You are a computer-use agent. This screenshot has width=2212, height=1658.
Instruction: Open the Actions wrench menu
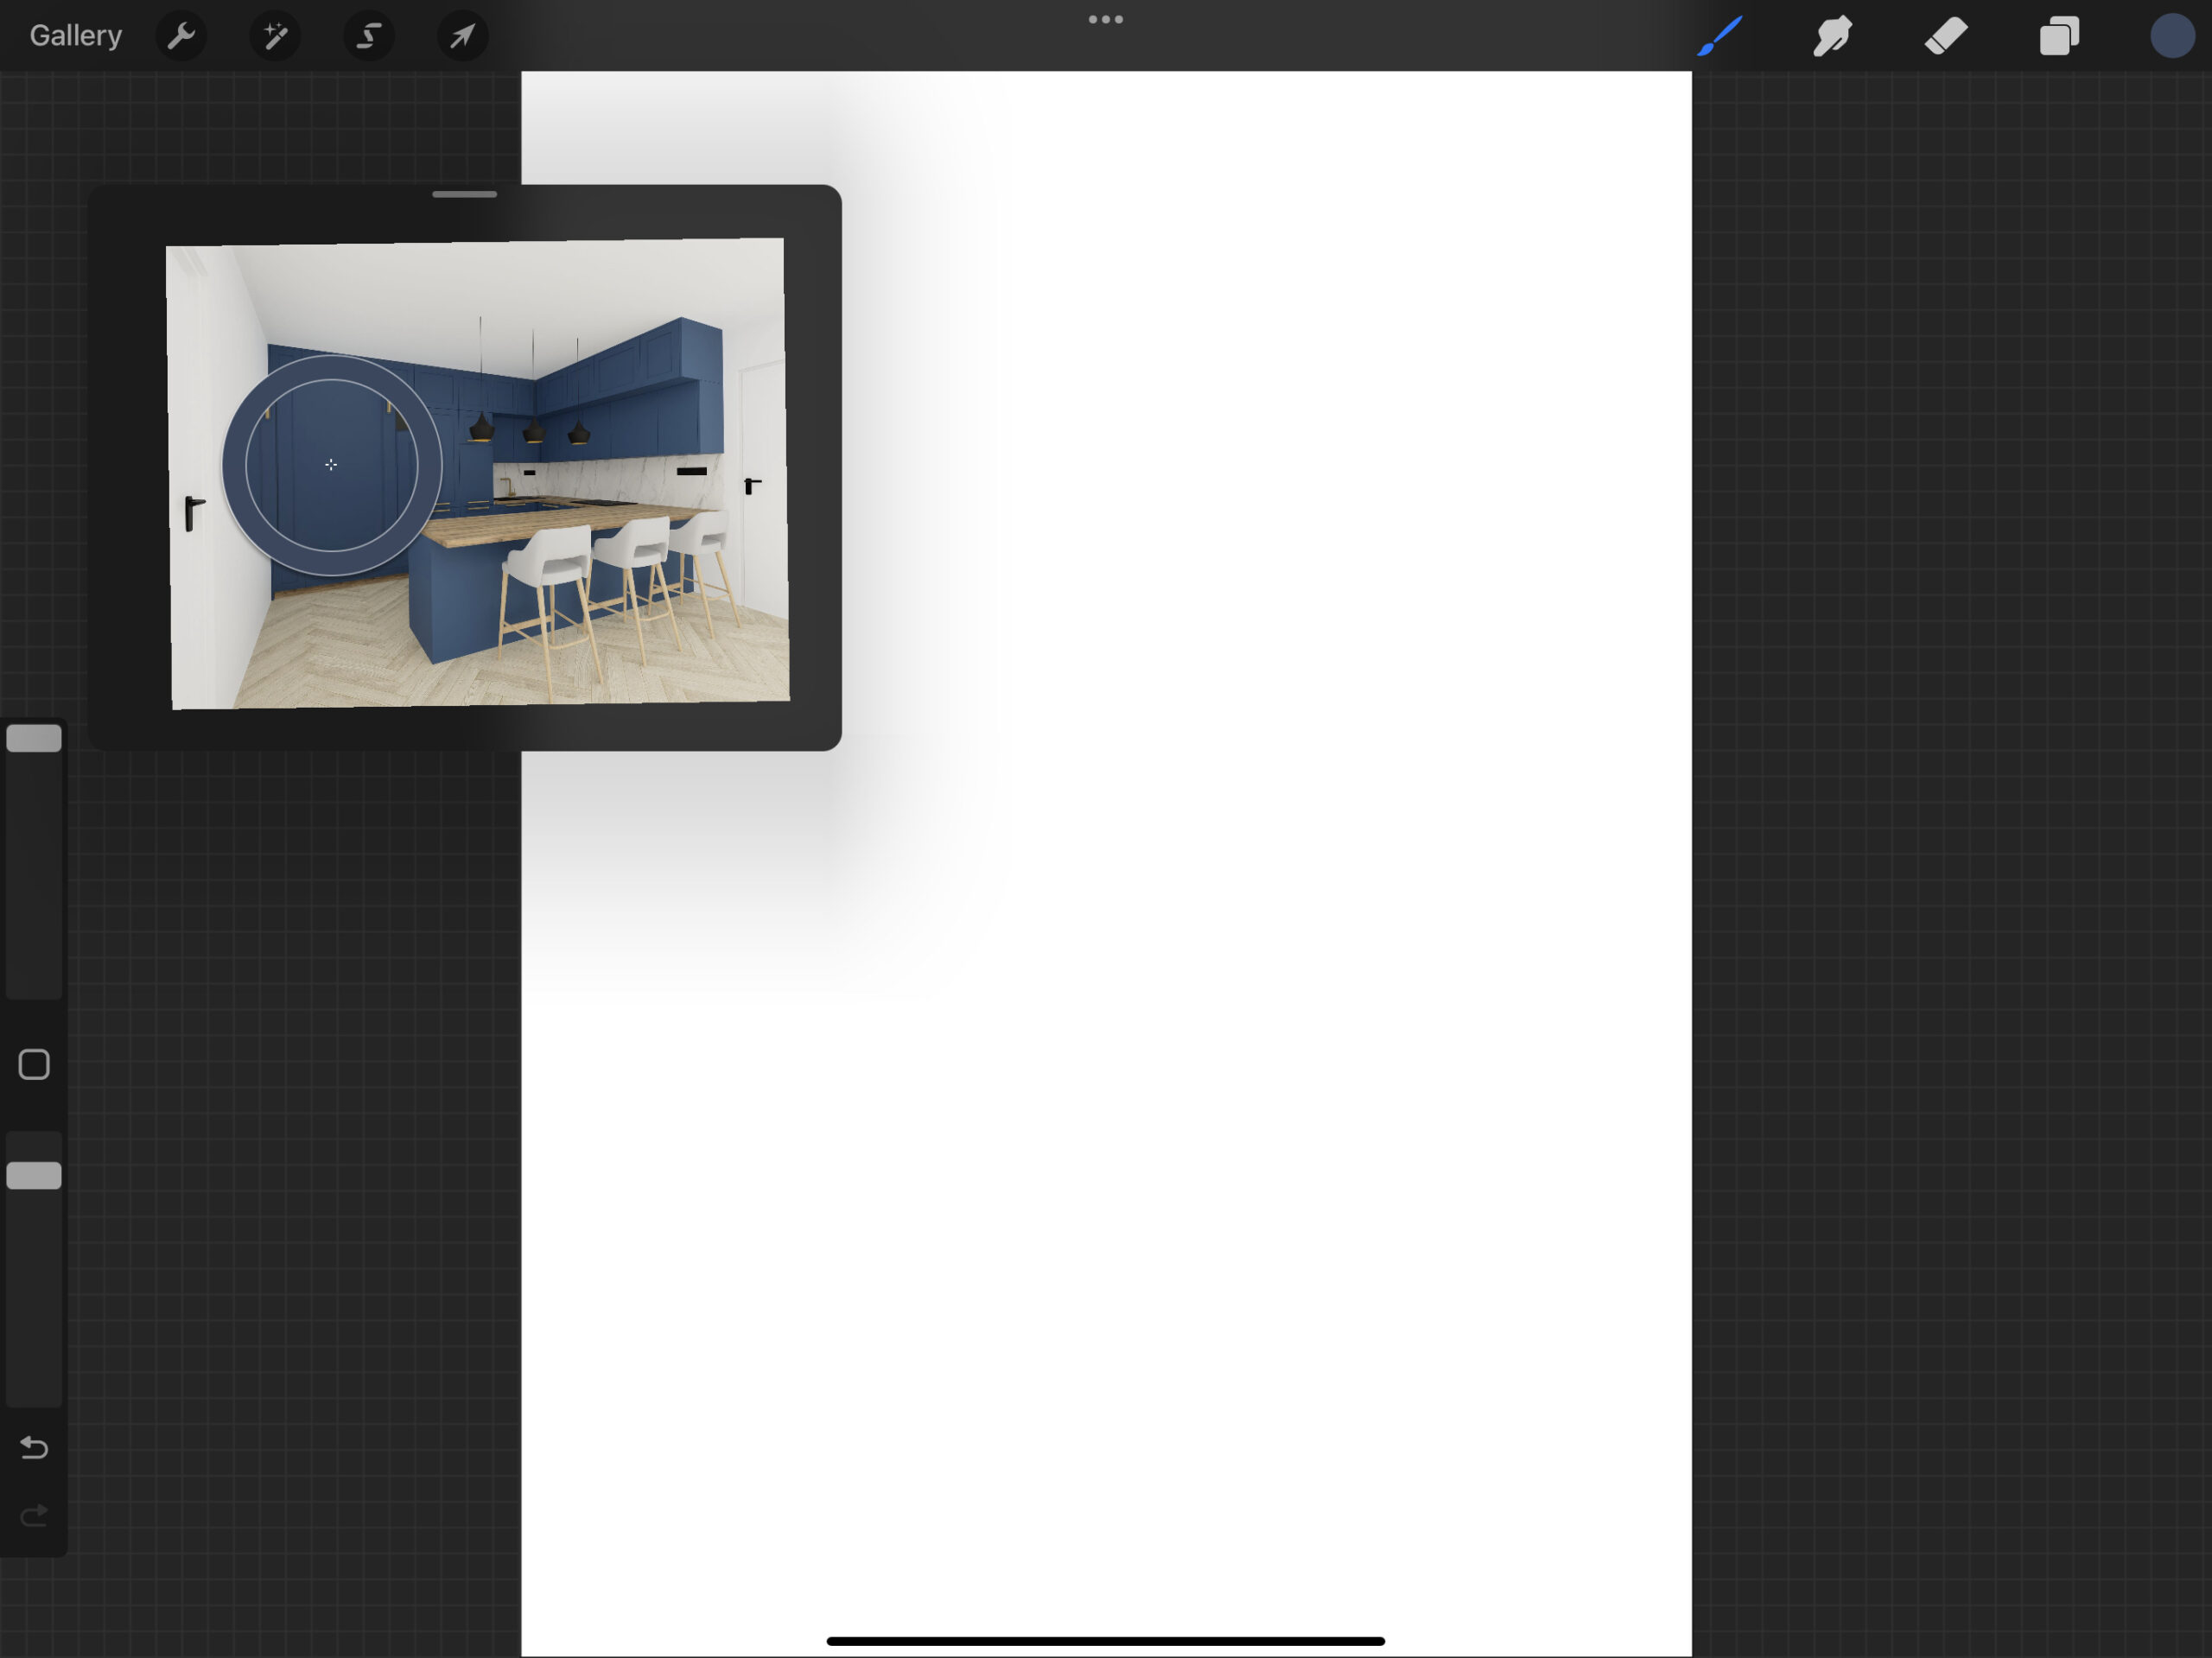pos(181,37)
